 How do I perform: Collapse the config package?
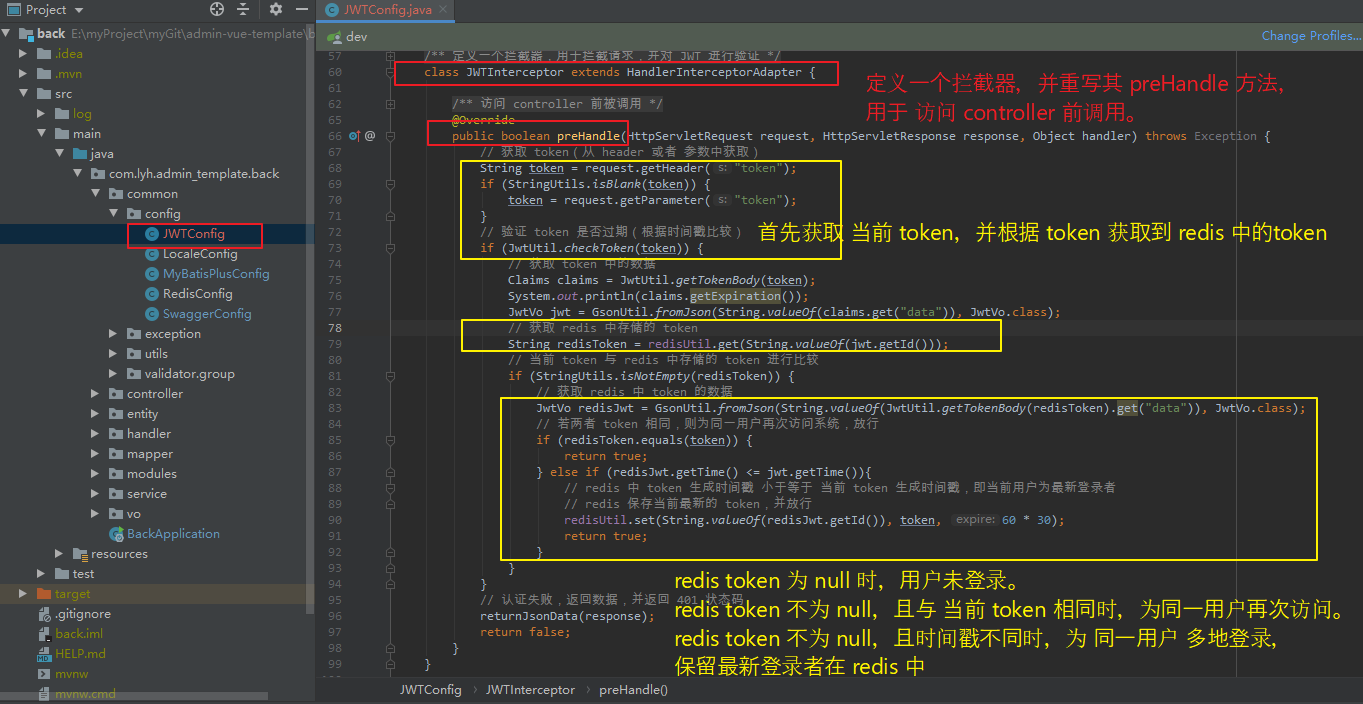(114, 213)
